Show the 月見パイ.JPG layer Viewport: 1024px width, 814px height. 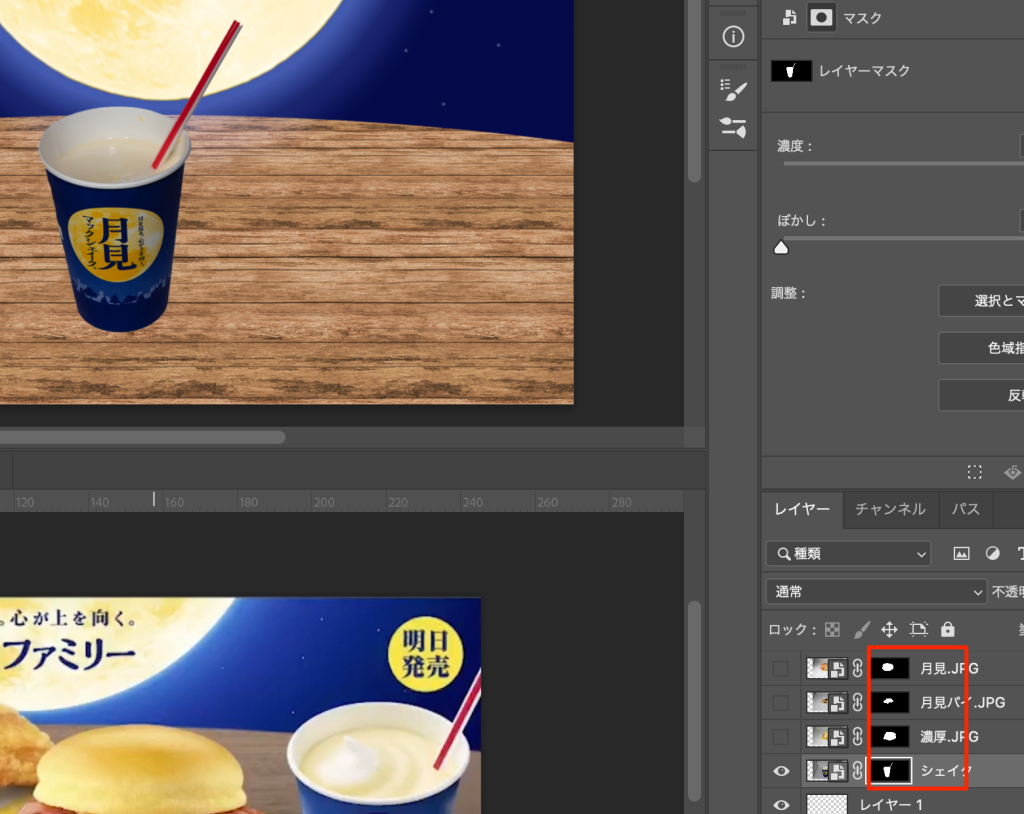782,702
